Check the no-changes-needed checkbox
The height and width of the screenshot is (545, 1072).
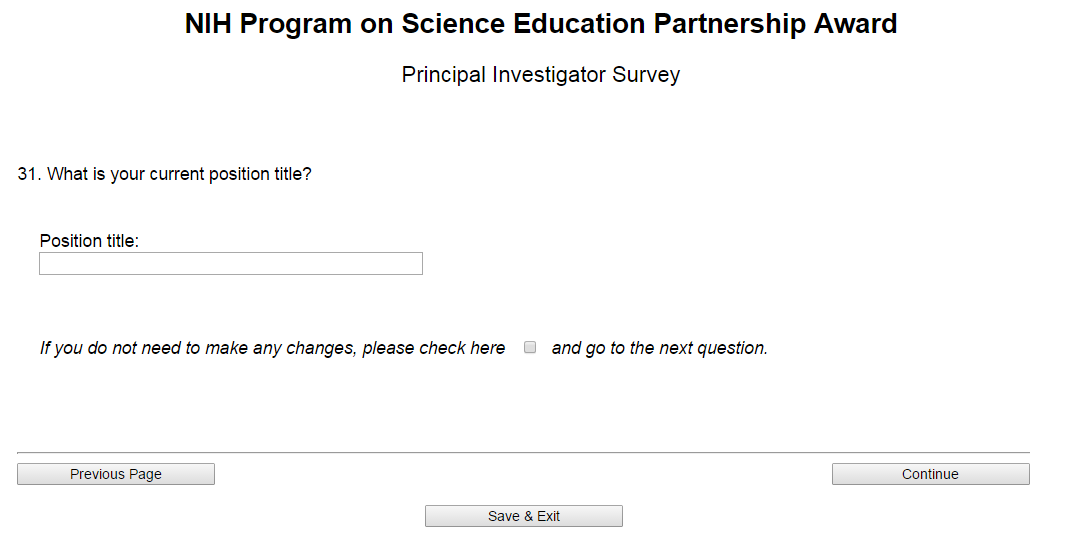coord(530,348)
